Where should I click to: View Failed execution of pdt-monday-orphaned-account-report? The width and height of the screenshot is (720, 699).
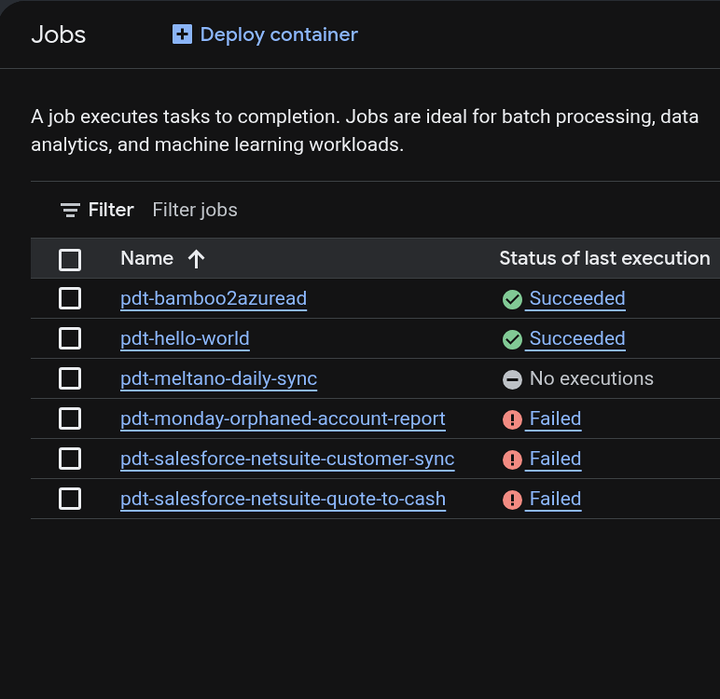pos(555,419)
